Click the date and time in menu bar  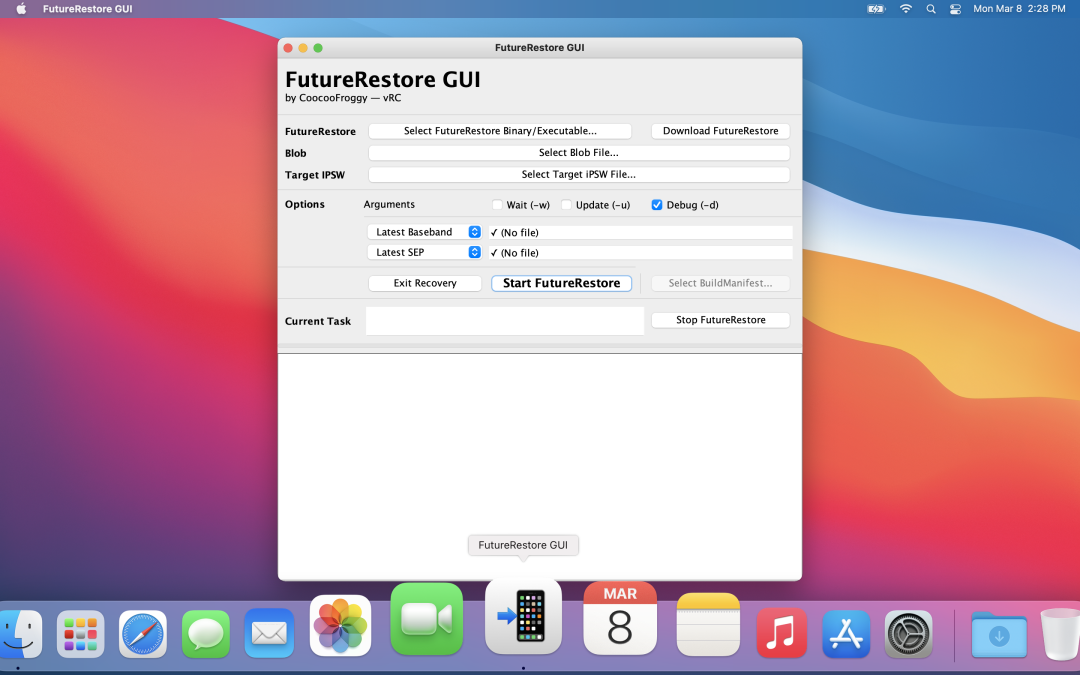[1019, 9]
